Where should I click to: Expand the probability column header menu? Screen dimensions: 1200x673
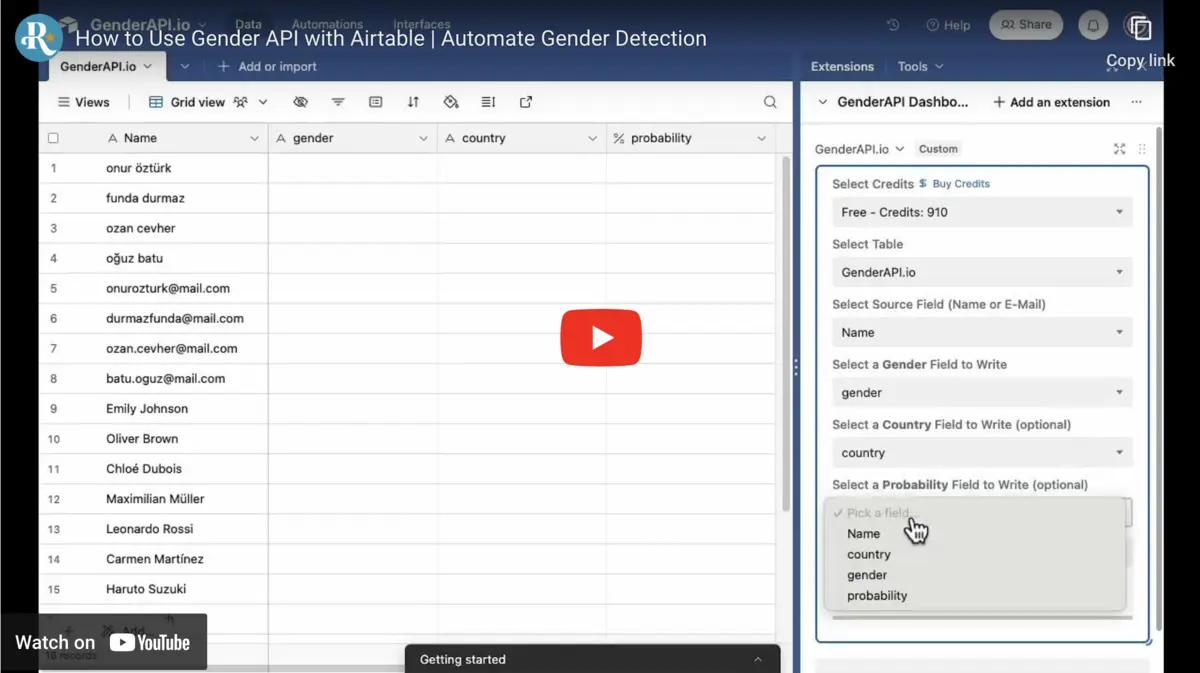click(761, 139)
